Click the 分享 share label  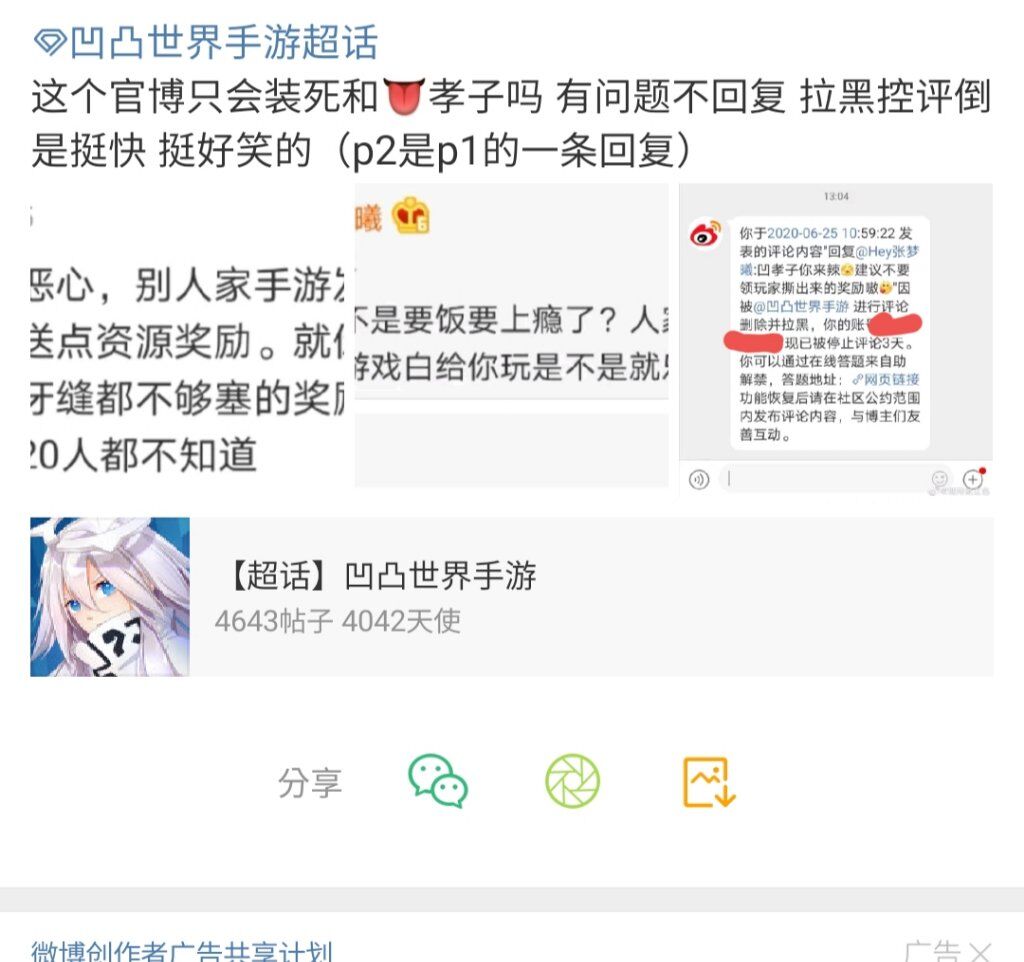pyautogui.click(x=310, y=782)
